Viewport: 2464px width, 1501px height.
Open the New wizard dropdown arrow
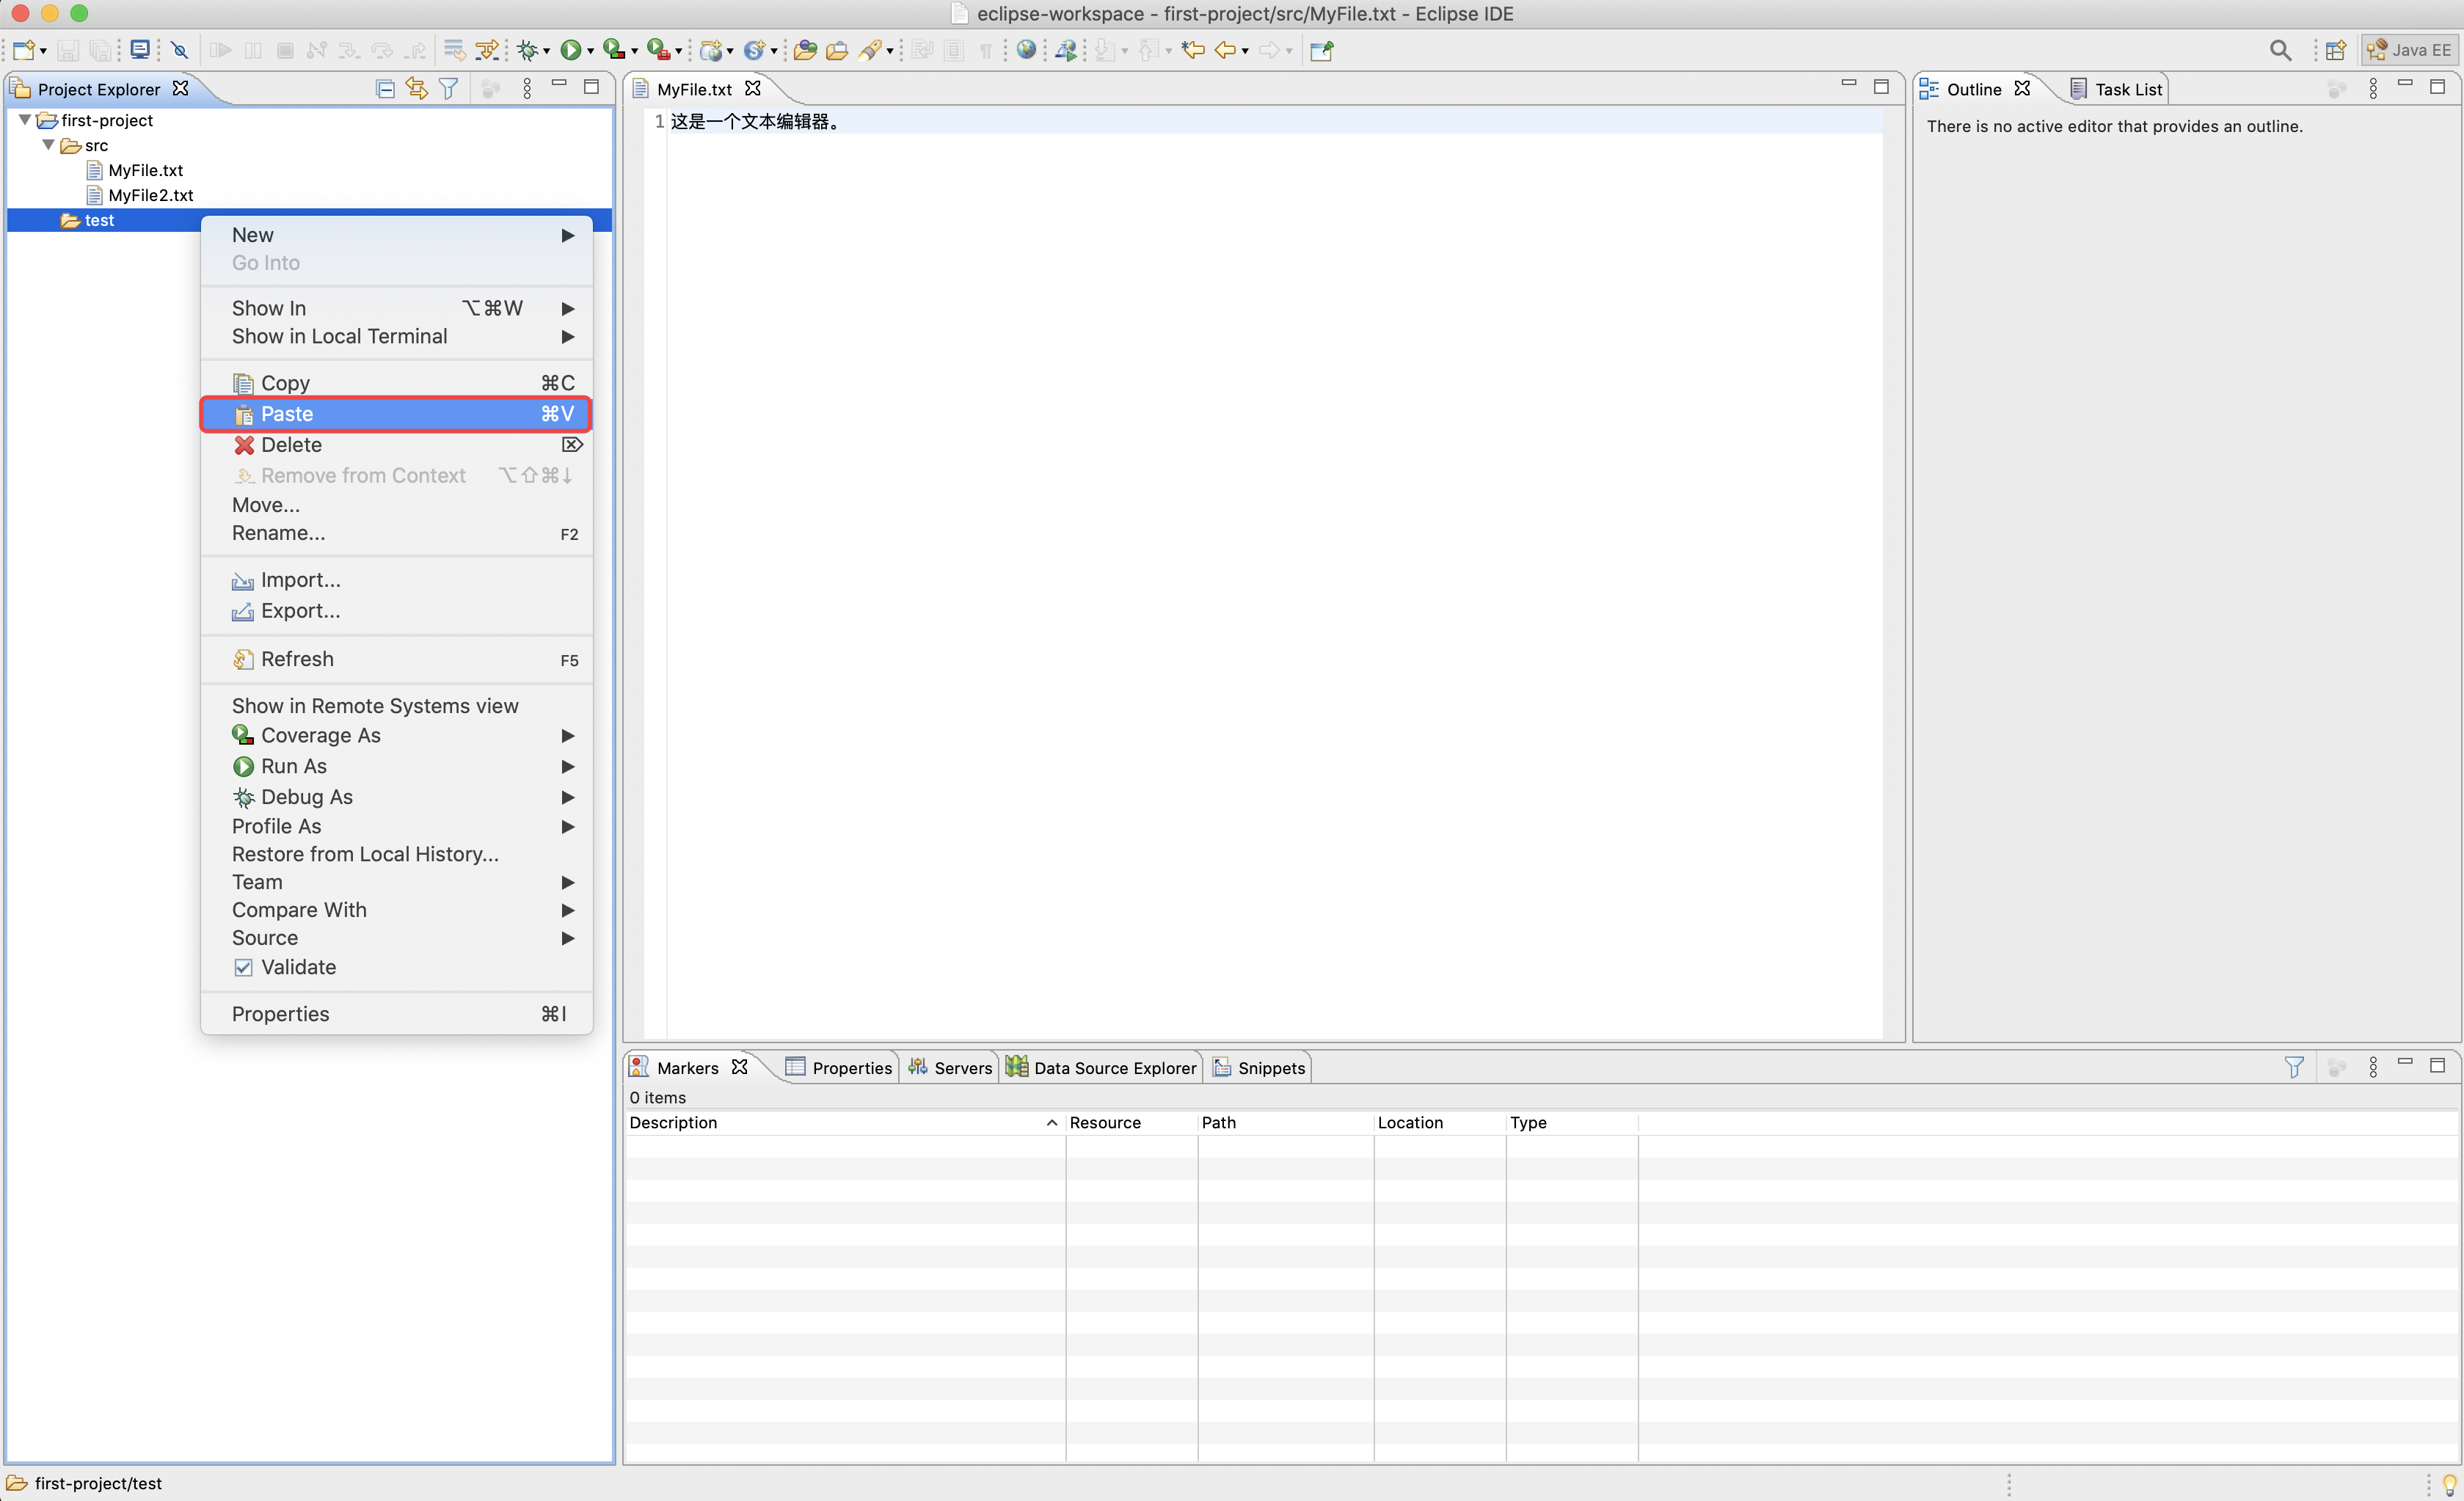point(43,51)
